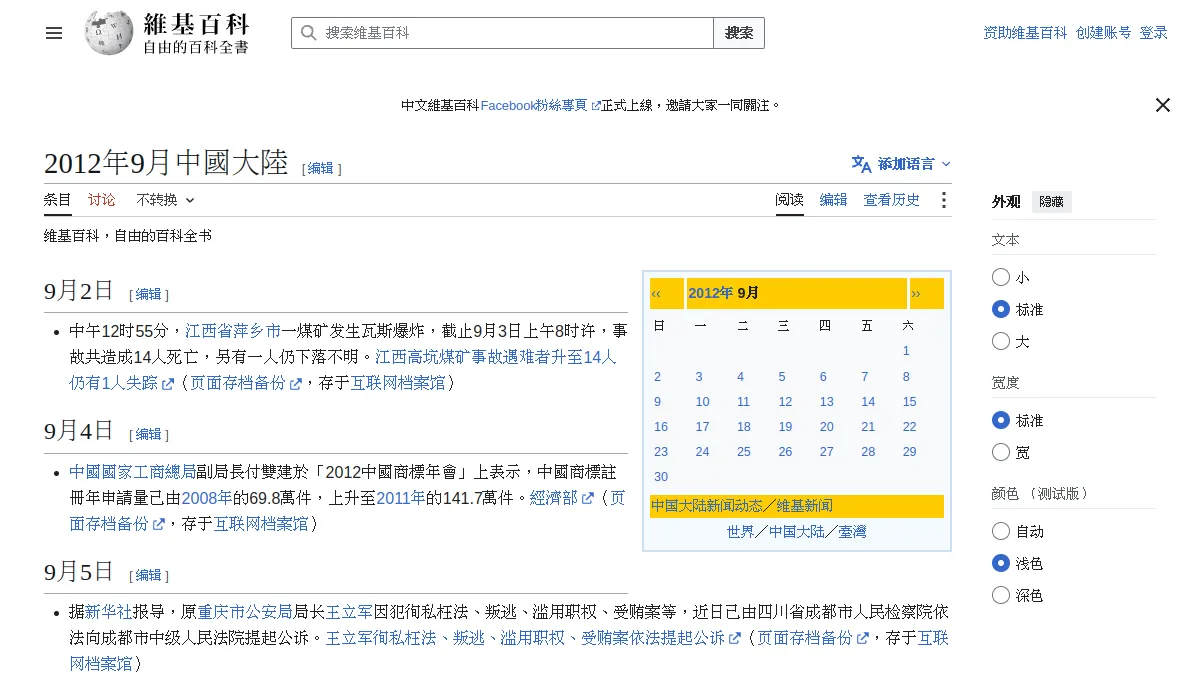Open 页面存档备份 link in 9月2日 entry
1200x675 pixels.
pos(245,383)
